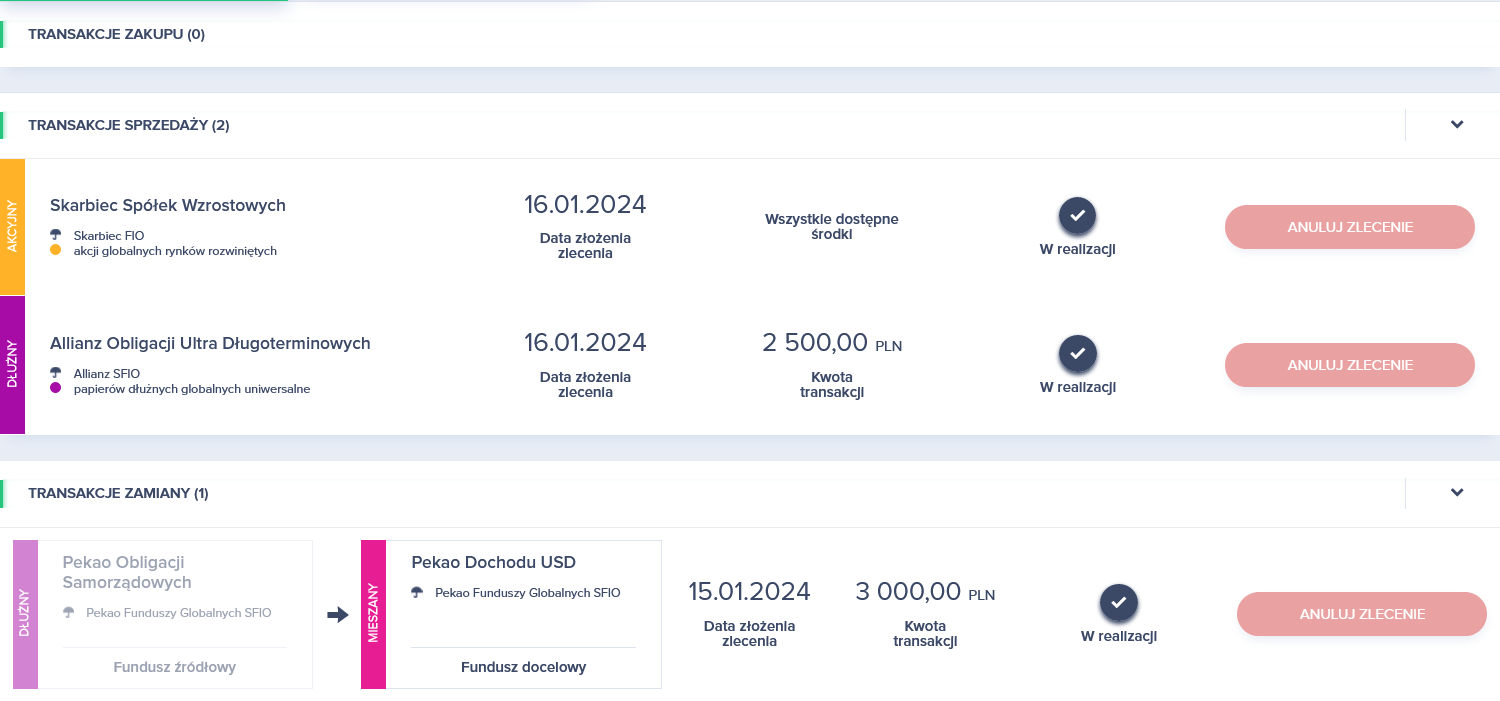Open fund Skarbiec Spółek Wzrostowych
Viewport: 1500px width, 701px height.
pos(168,205)
